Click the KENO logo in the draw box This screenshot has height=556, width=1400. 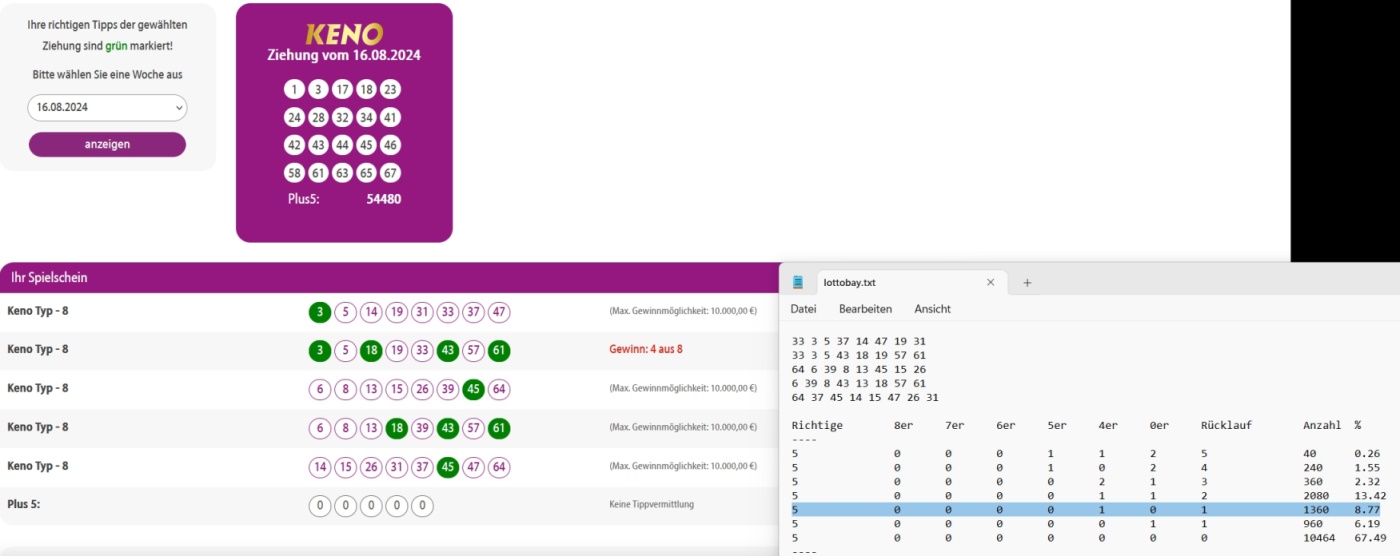pyautogui.click(x=344, y=34)
